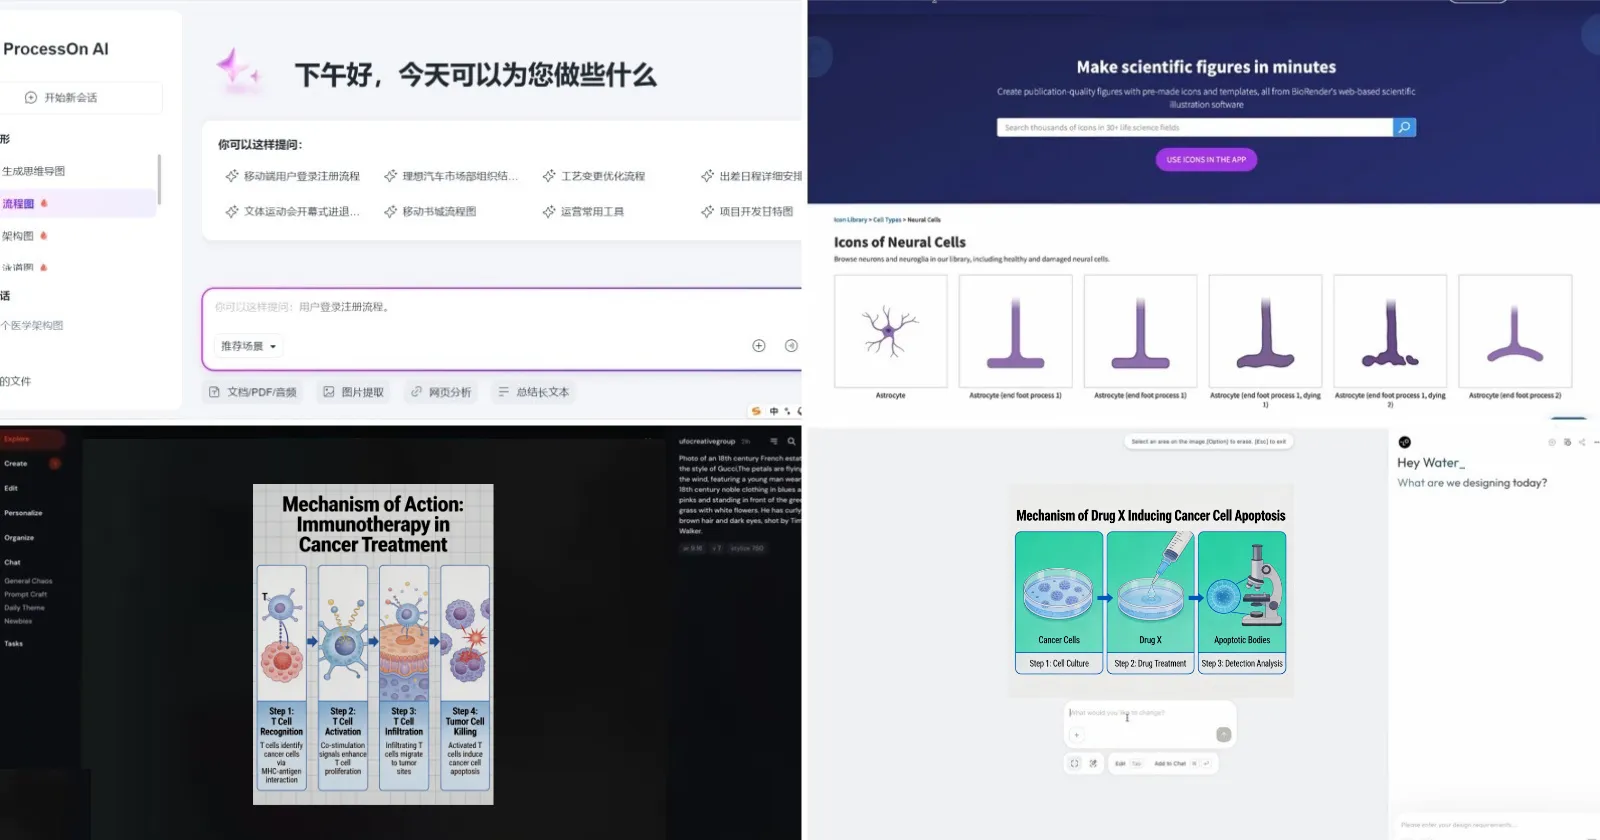
Task: Click the 图片提取 button
Action: [x=353, y=392]
